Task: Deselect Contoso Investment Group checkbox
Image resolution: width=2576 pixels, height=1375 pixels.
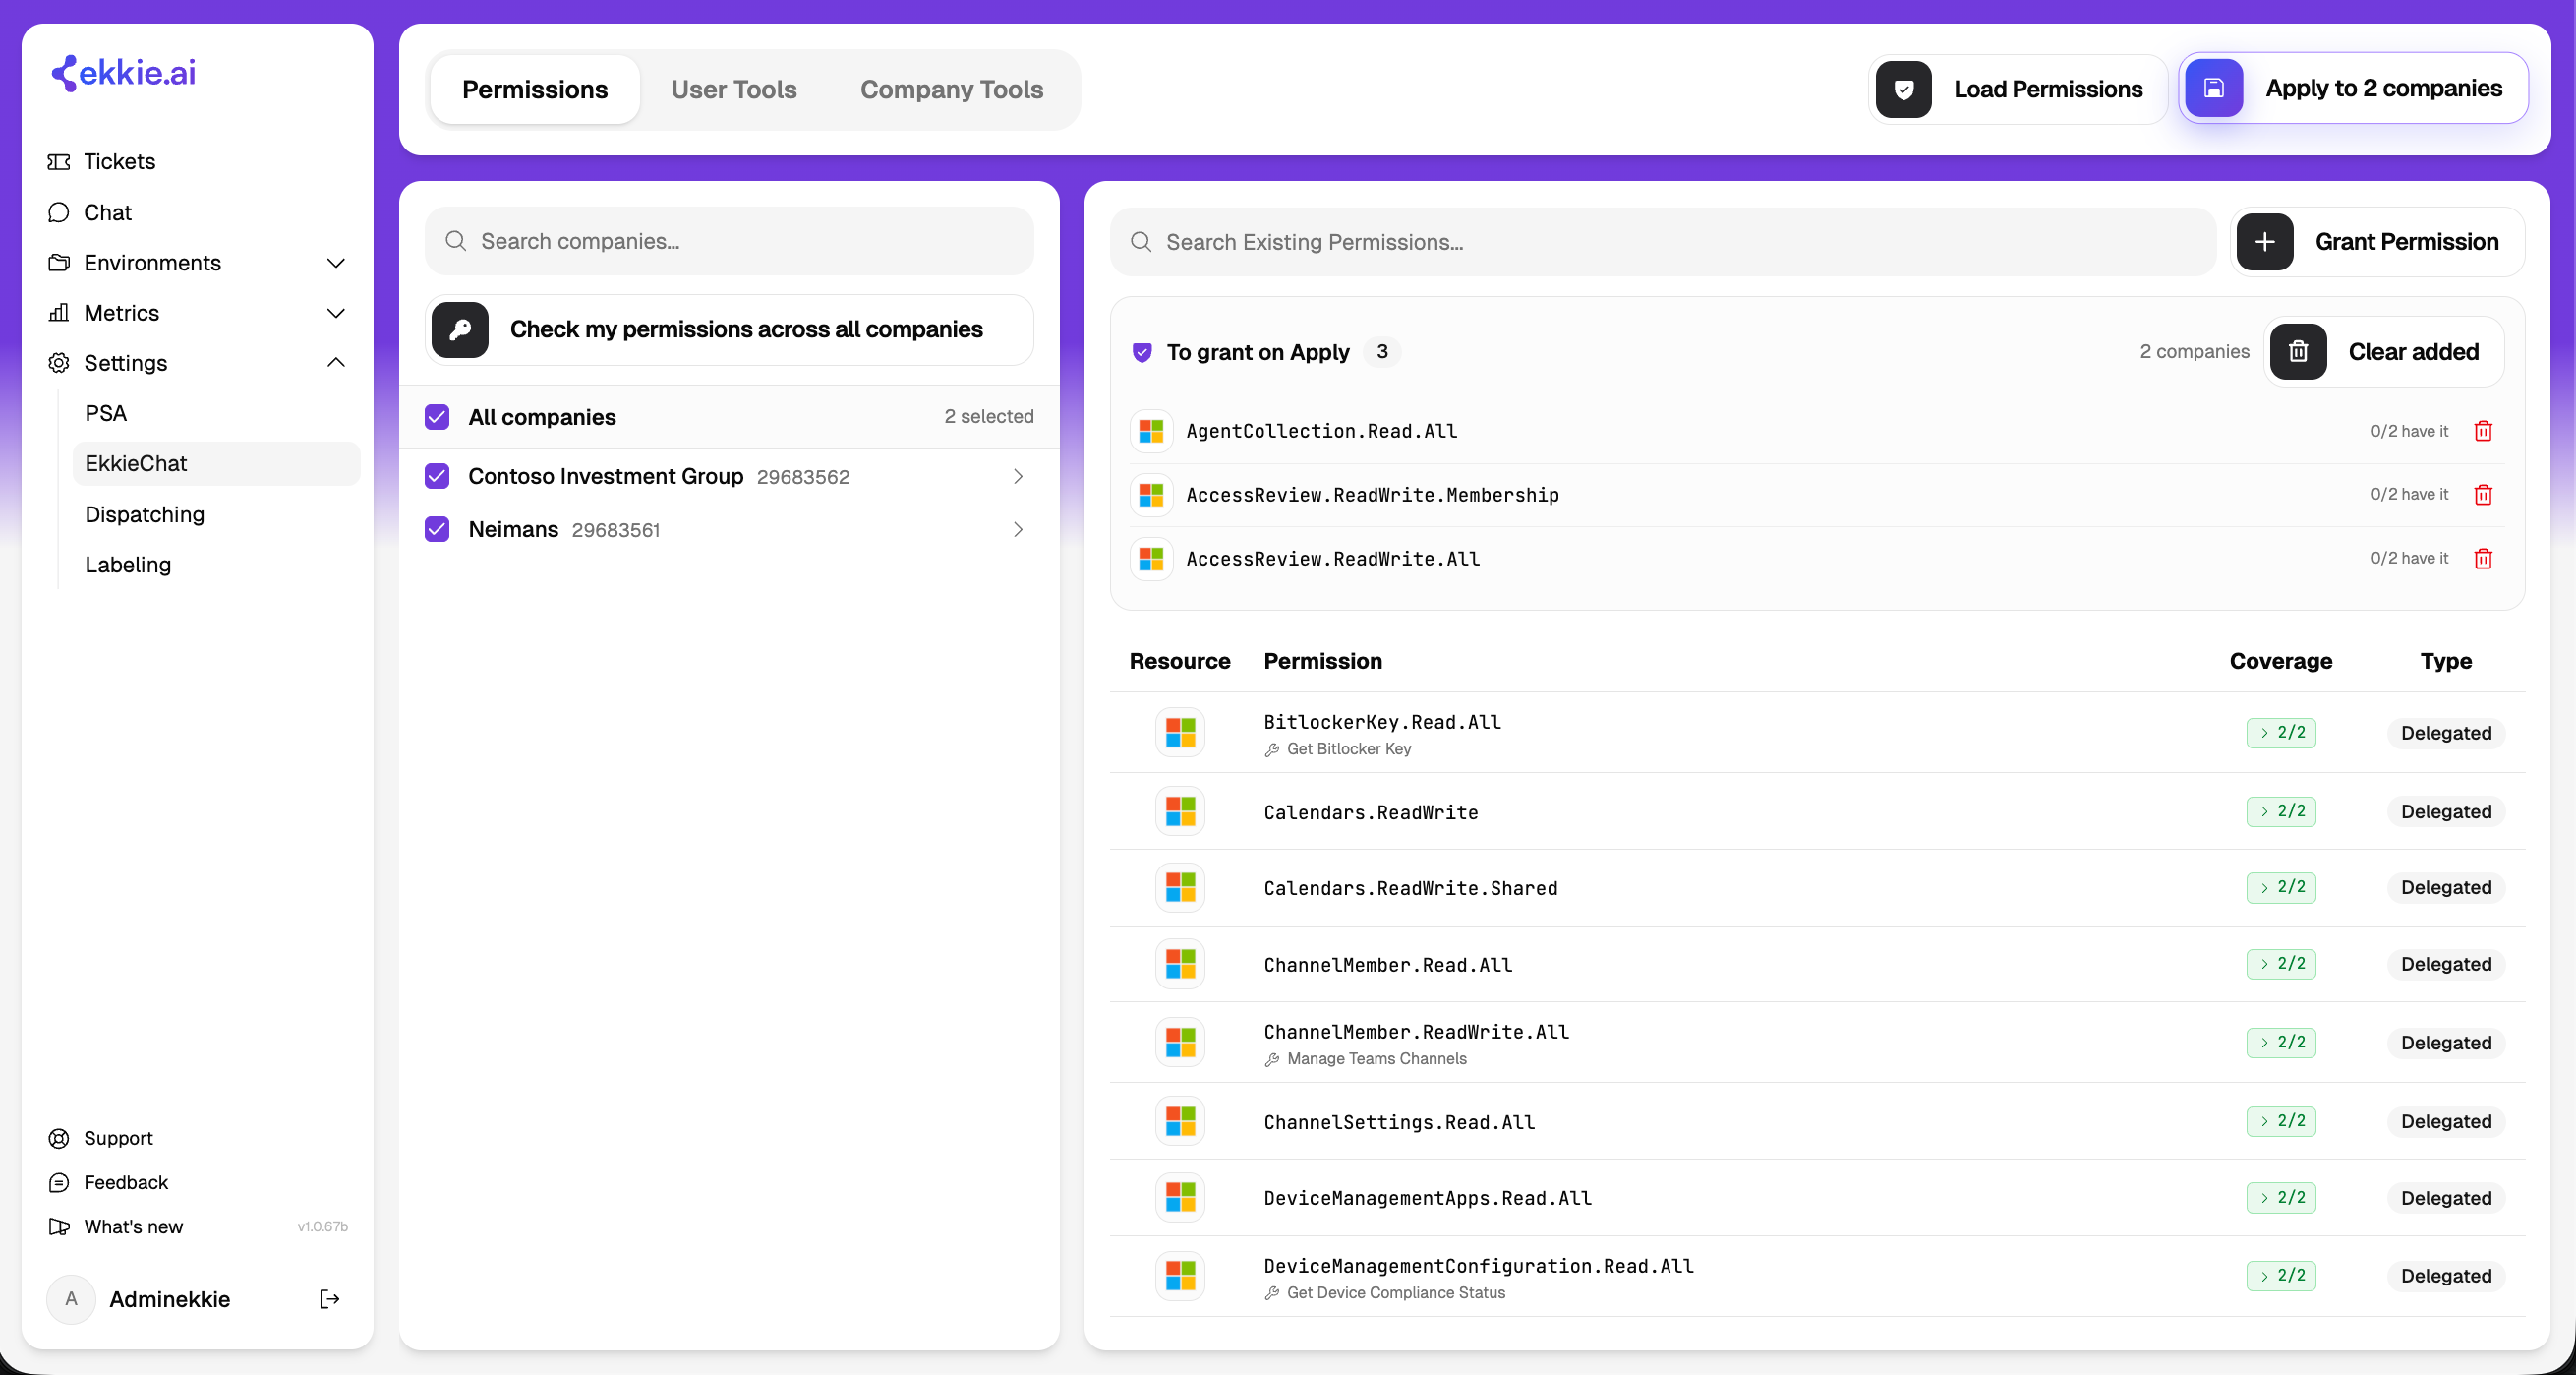Action: (437, 476)
